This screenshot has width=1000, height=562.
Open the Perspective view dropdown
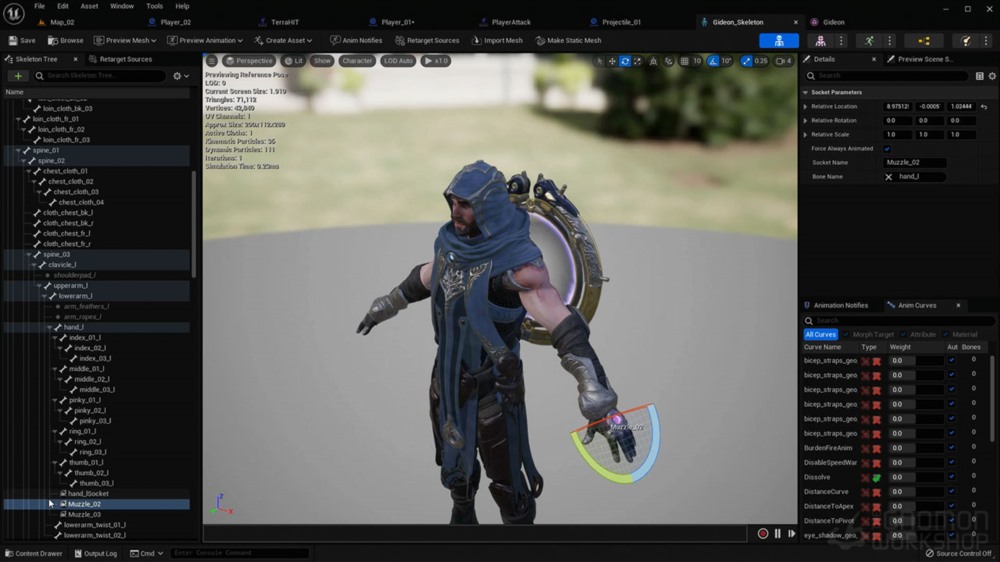tap(249, 61)
